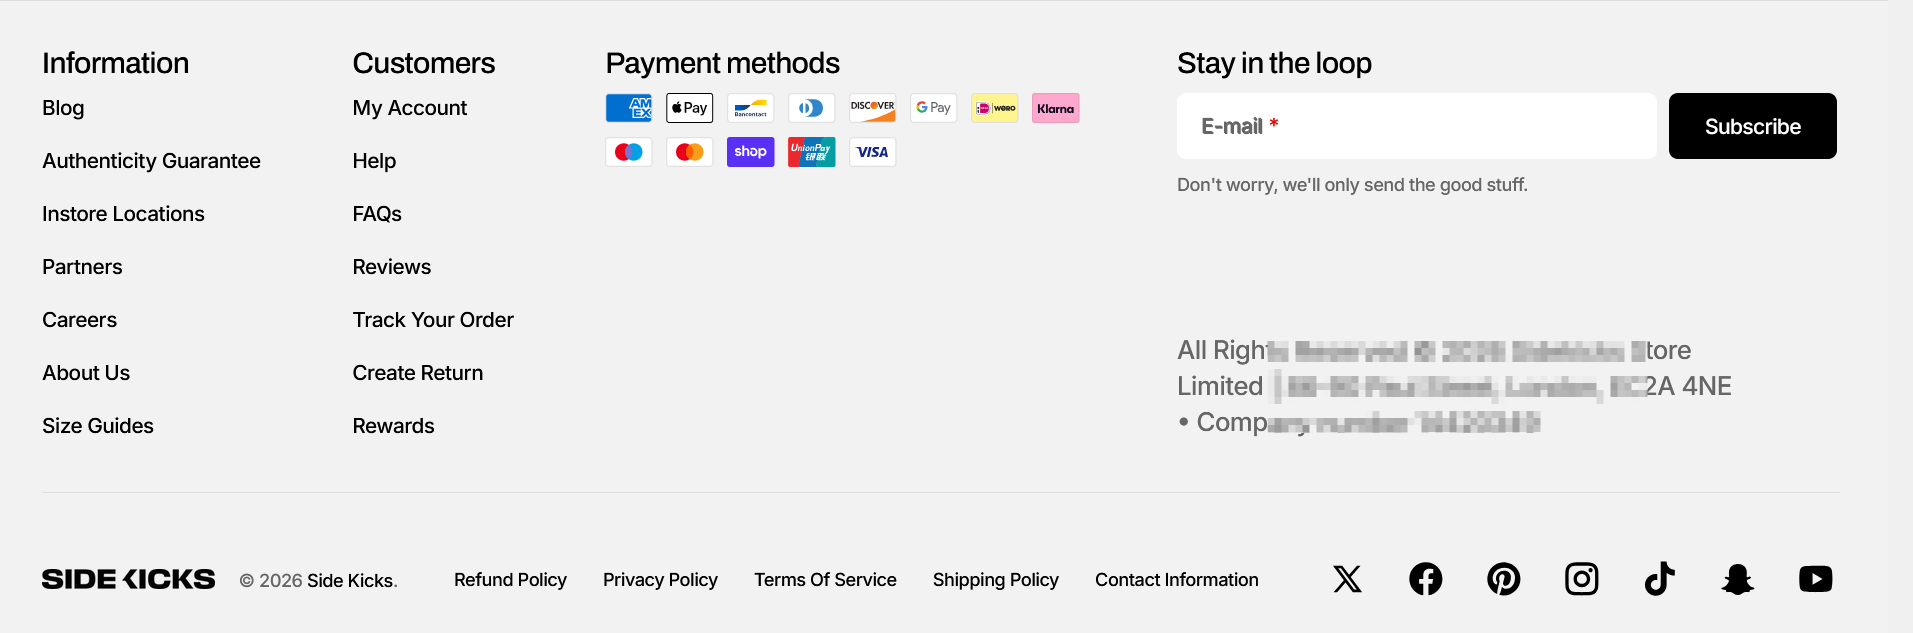Open the Instagram social icon
The image size is (1913, 633).
pos(1581,579)
